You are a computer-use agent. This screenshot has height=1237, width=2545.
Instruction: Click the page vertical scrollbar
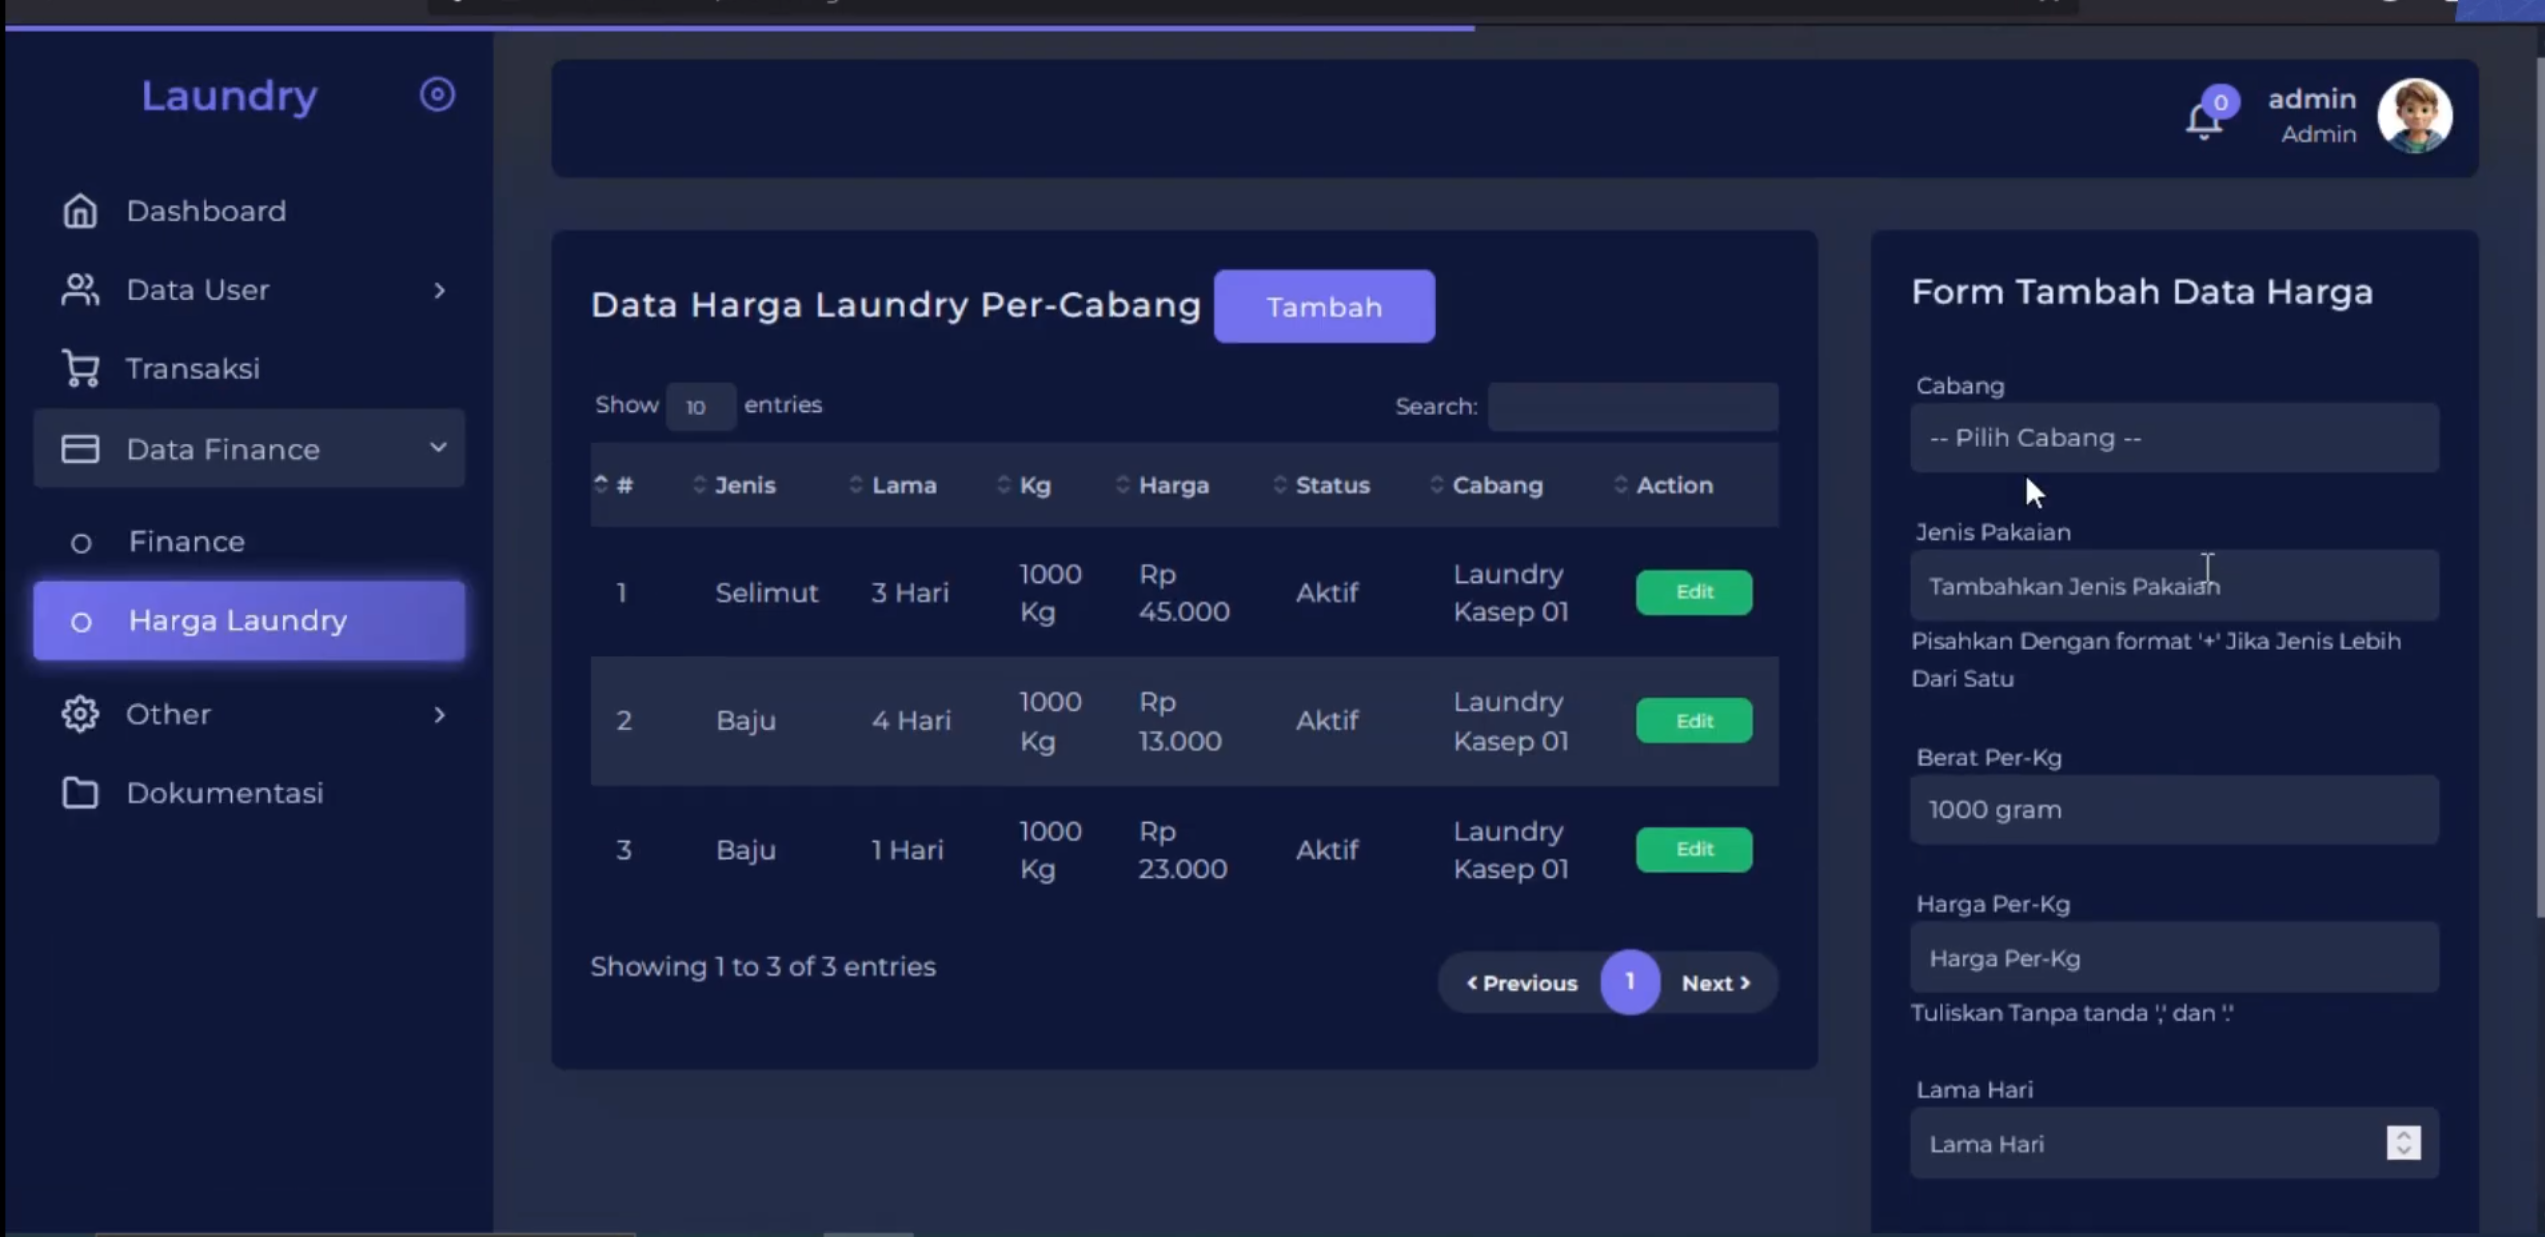(x=2539, y=485)
